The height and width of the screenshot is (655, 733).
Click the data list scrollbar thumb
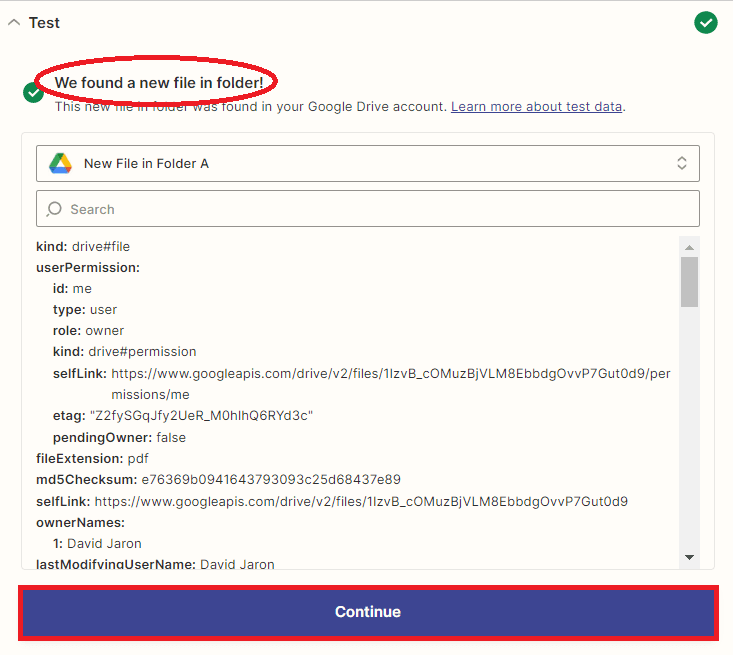pos(689,281)
